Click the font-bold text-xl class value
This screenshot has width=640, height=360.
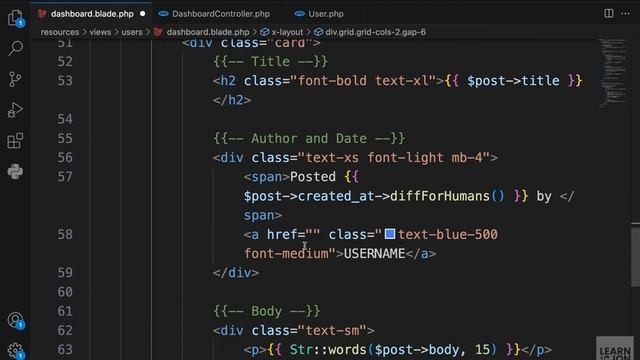coord(363,81)
